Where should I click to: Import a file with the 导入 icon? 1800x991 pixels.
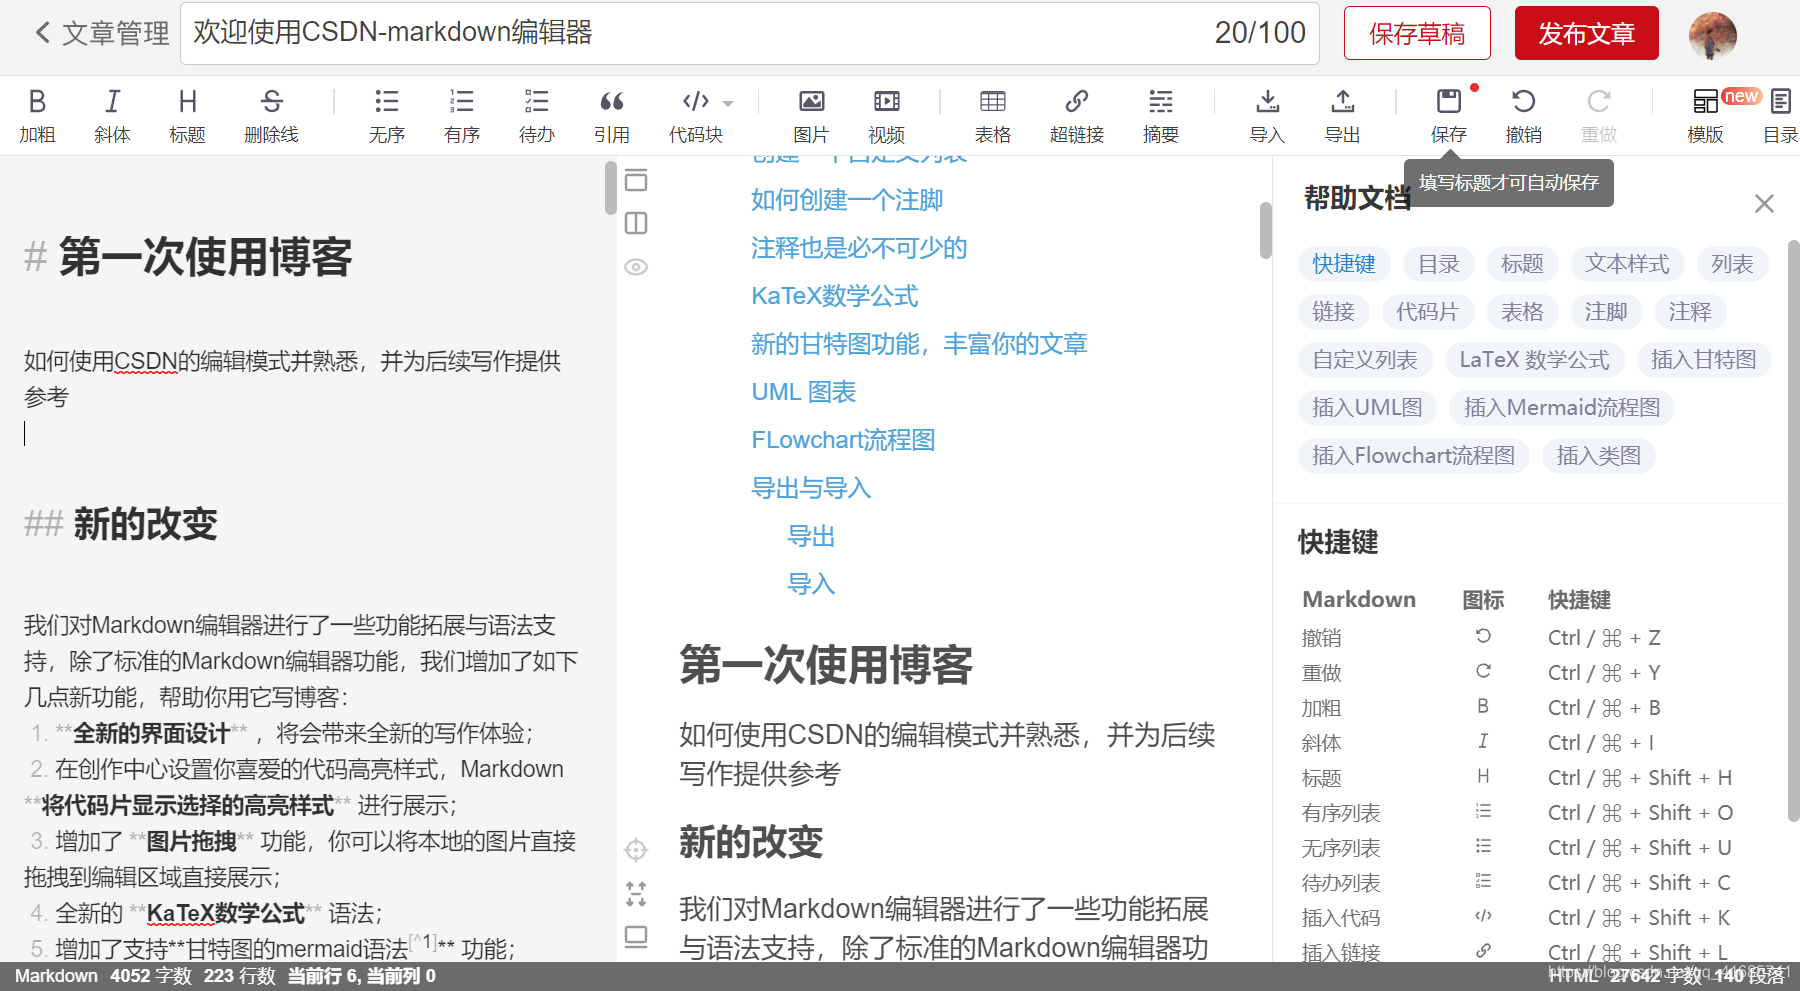pyautogui.click(x=1267, y=115)
